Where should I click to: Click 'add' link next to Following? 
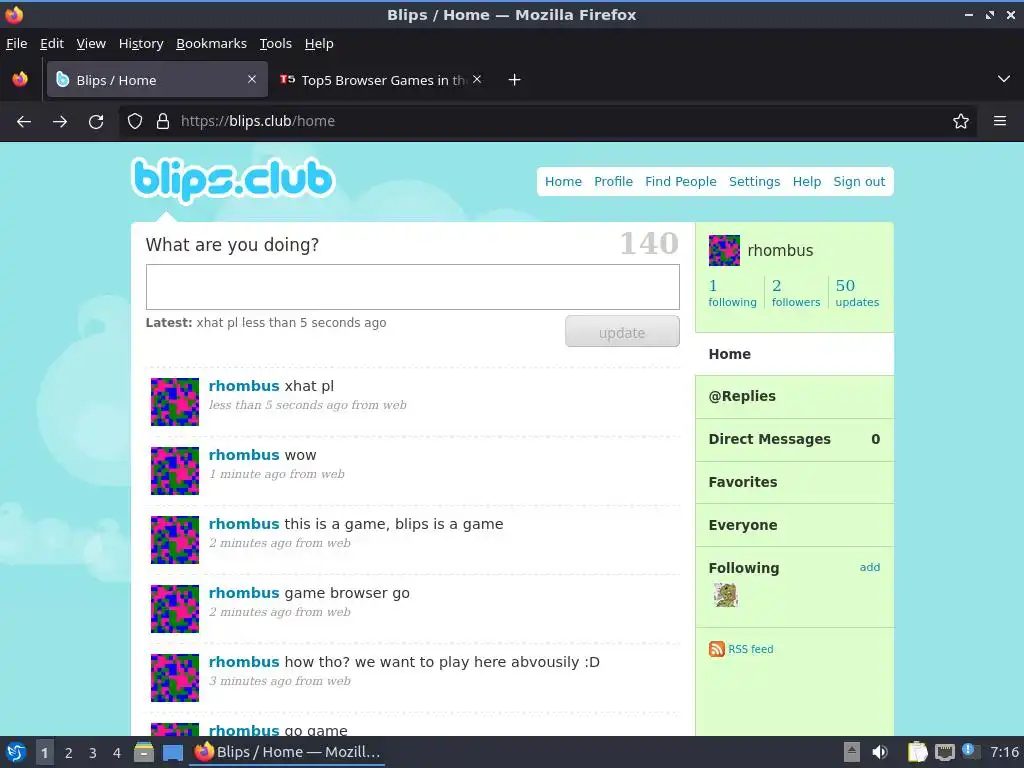pos(869,567)
